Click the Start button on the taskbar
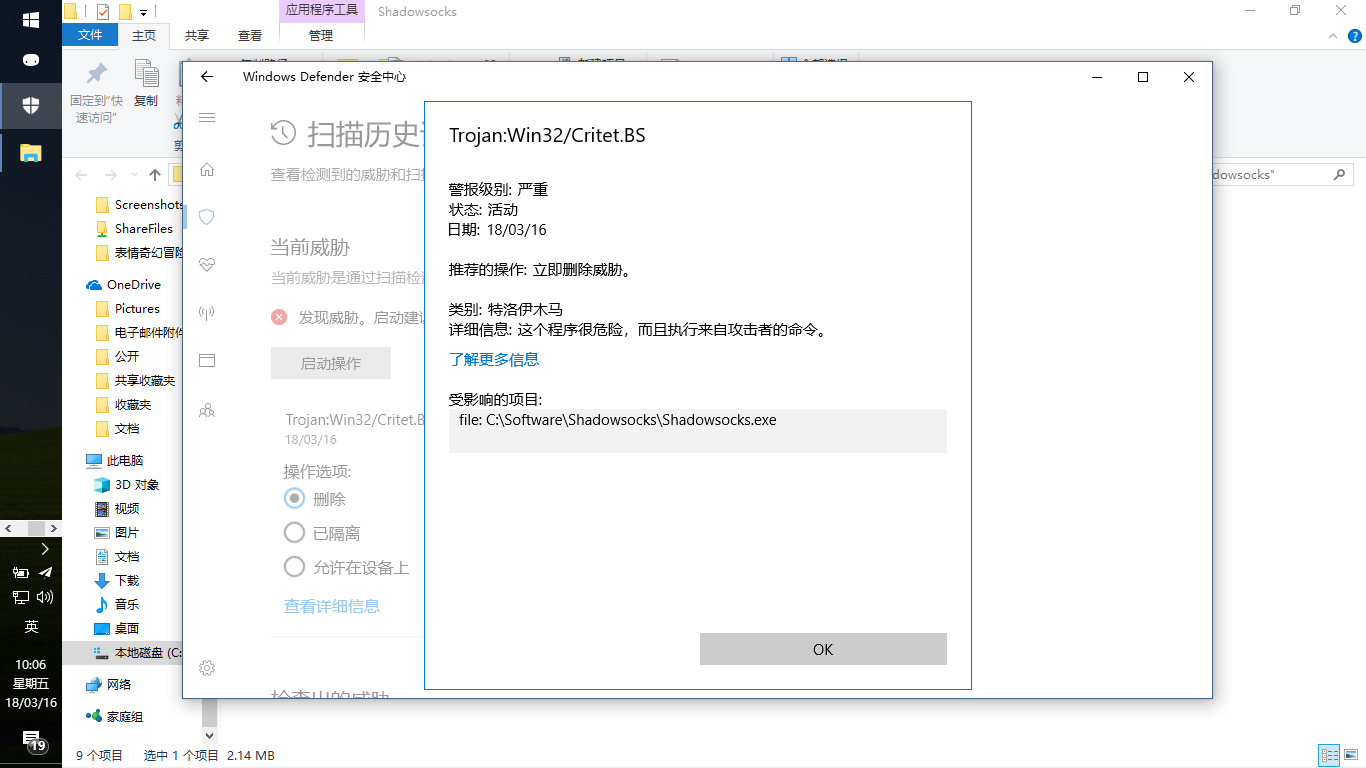 click(31, 20)
